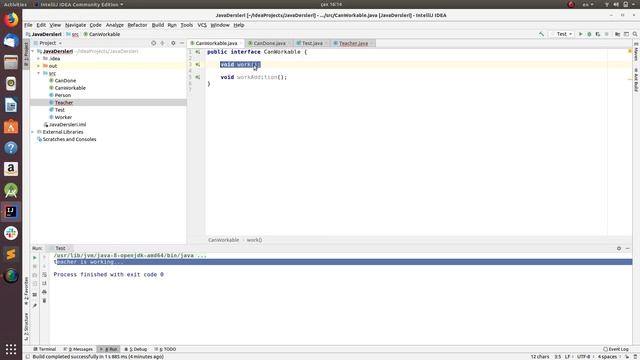The width and height of the screenshot is (640, 360).
Task: Hide the Project tool window
Action: pyautogui.click(x=182, y=43)
